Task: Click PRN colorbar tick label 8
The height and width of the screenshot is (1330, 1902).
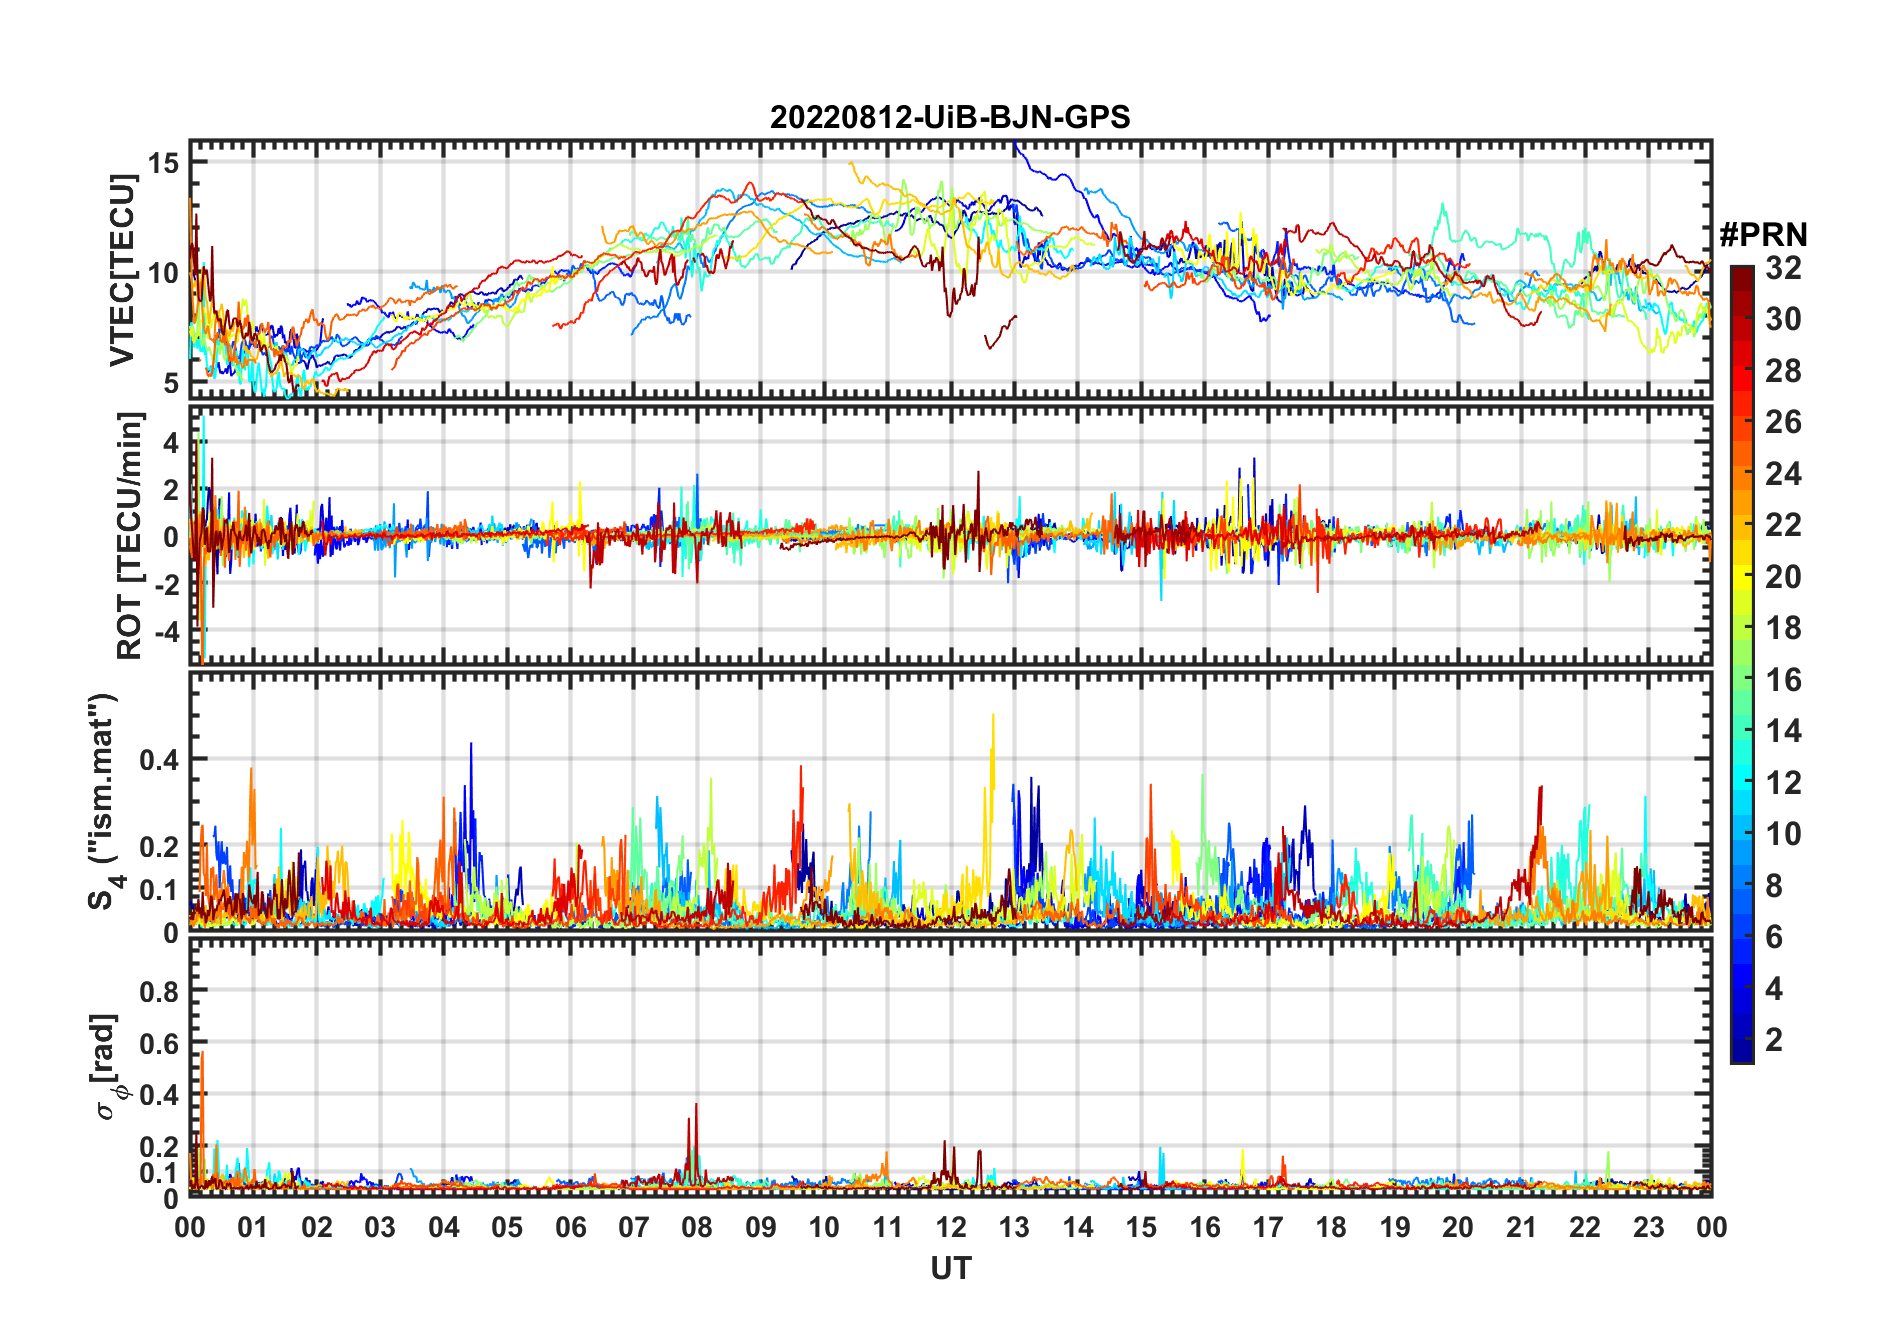Action: tap(1774, 886)
